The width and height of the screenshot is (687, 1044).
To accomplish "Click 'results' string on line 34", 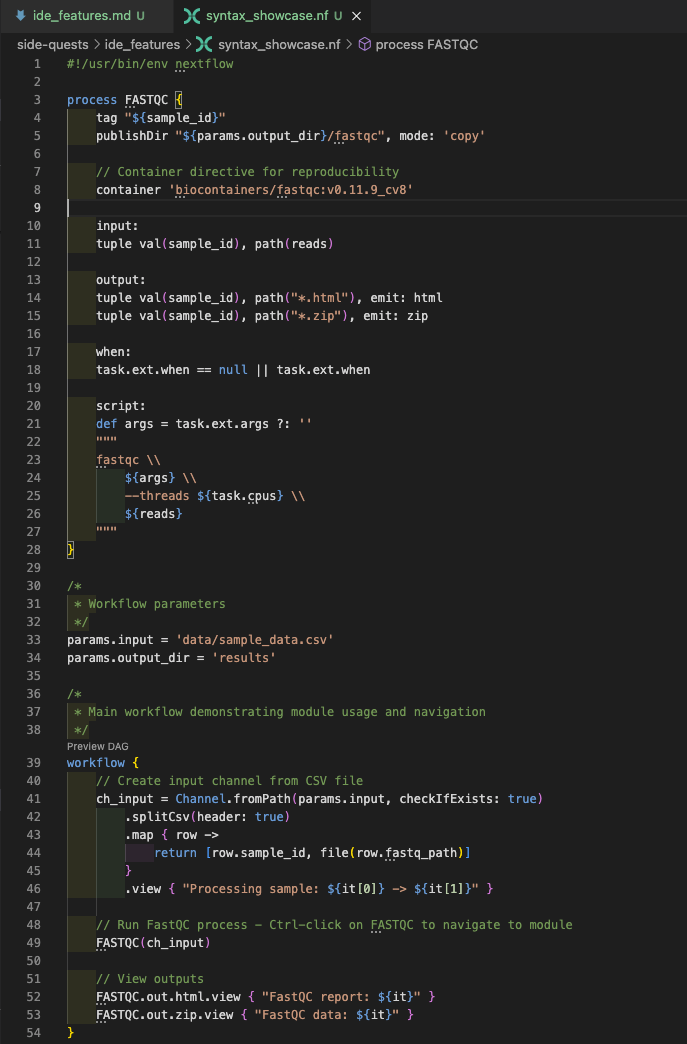I will point(244,658).
